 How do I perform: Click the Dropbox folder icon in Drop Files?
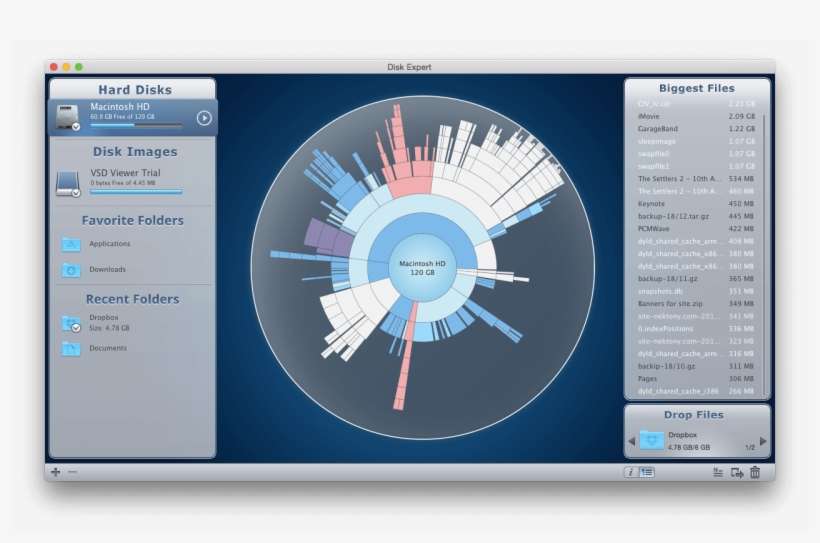pyautogui.click(x=652, y=440)
